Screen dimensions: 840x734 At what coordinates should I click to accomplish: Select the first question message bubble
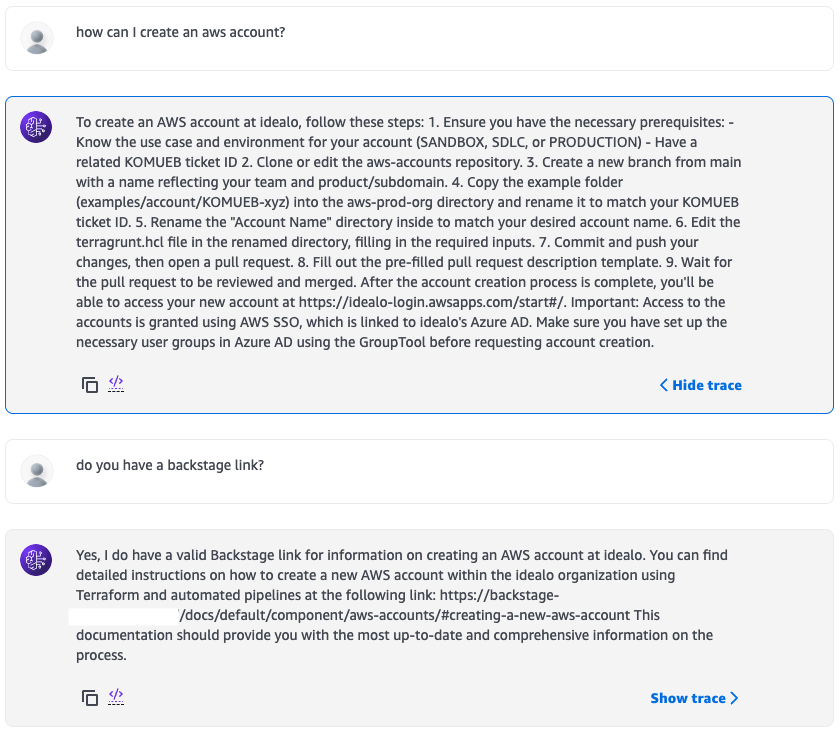coord(420,38)
